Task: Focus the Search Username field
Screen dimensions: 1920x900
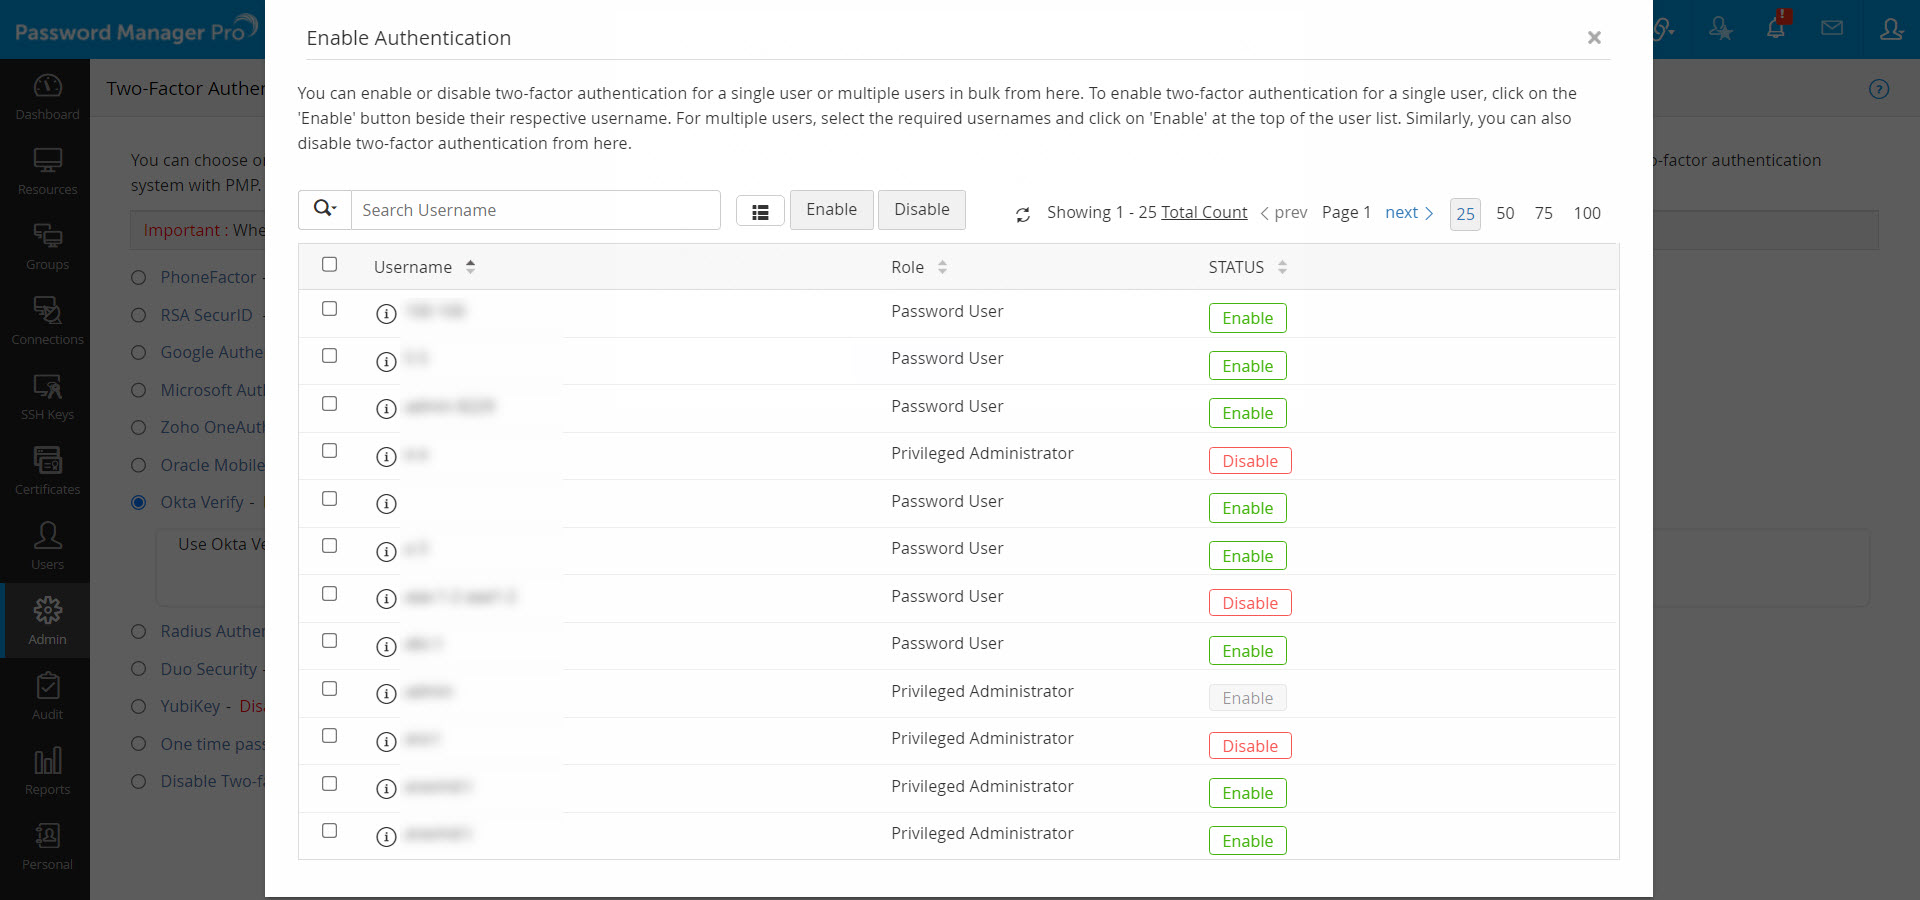Action: tap(535, 210)
